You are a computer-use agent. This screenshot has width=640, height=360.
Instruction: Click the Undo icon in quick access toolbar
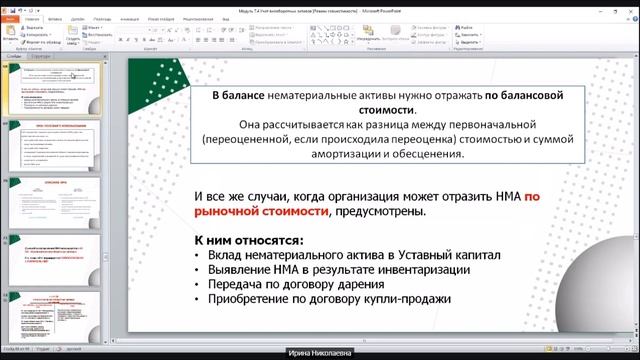20,11
